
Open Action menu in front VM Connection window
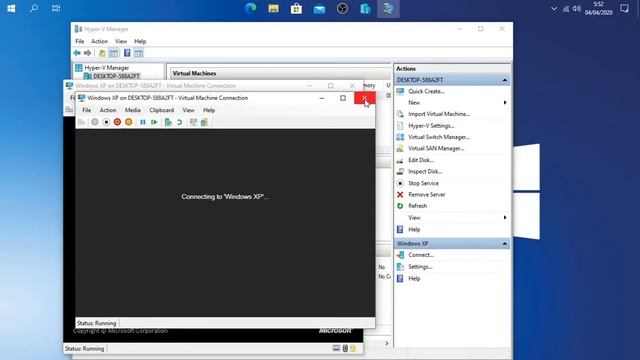(108, 110)
